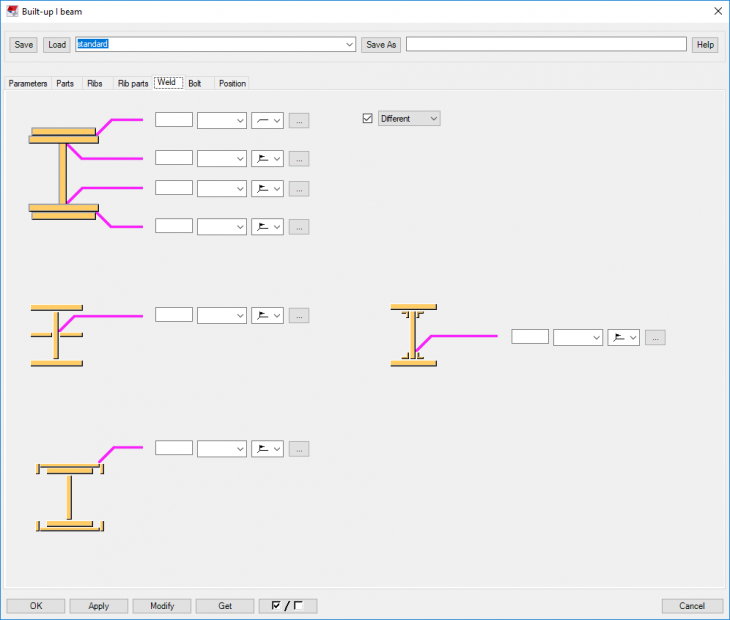Screen dimensions: 730x620
Task: Open the 'standard' saved settings dropdown
Action: click(349, 45)
